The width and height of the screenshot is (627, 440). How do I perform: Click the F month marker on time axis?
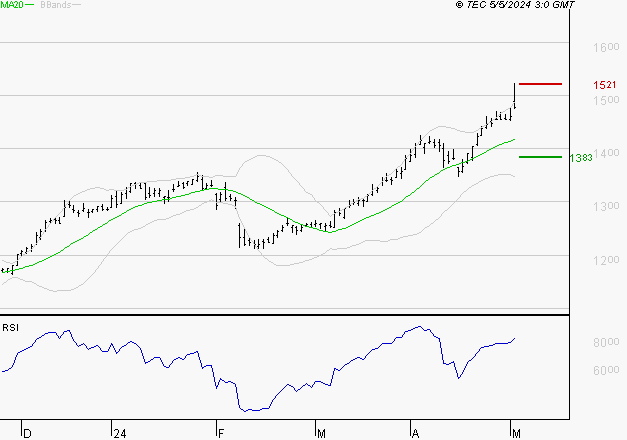221,434
